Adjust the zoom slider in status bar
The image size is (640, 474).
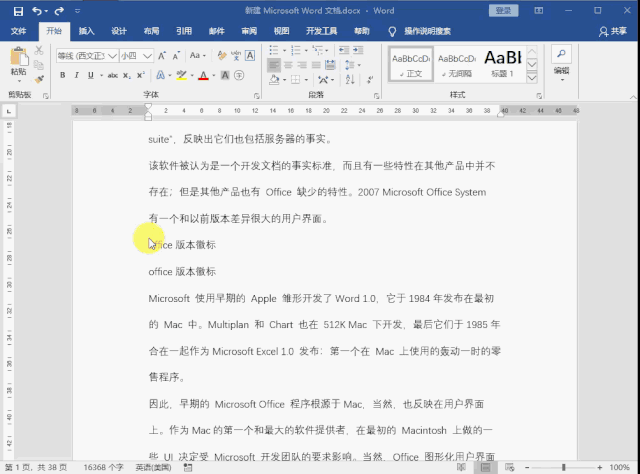564,467
